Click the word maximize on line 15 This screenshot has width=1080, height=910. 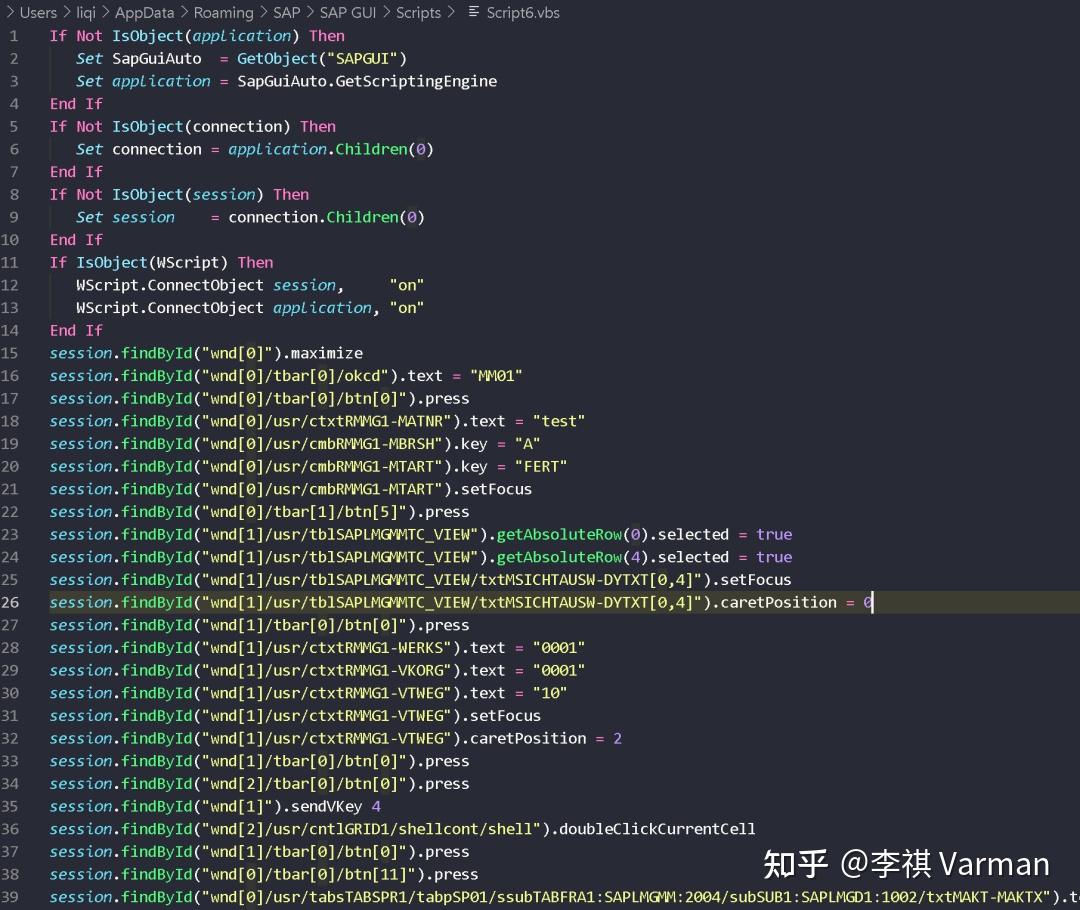330,353
